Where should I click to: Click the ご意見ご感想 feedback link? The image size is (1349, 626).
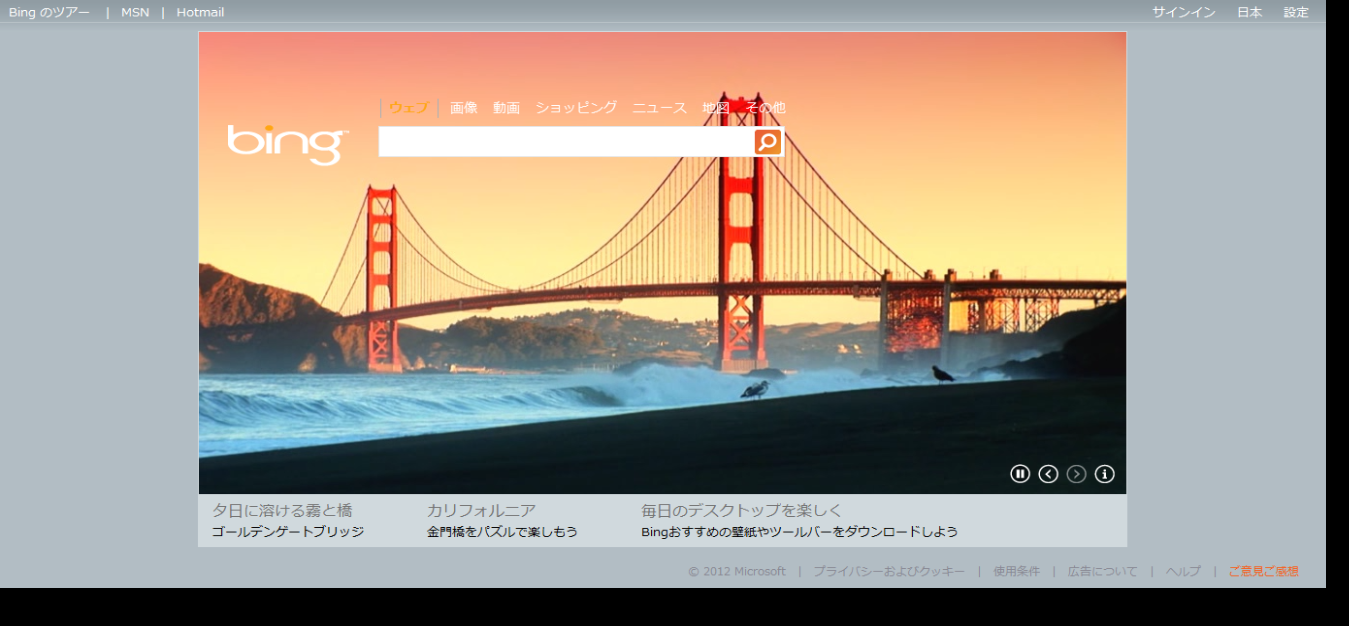(x=1263, y=572)
